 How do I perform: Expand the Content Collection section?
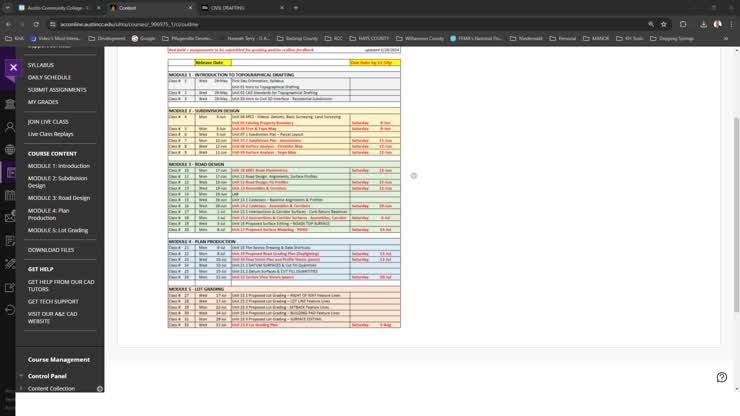click(x=51, y=388)
